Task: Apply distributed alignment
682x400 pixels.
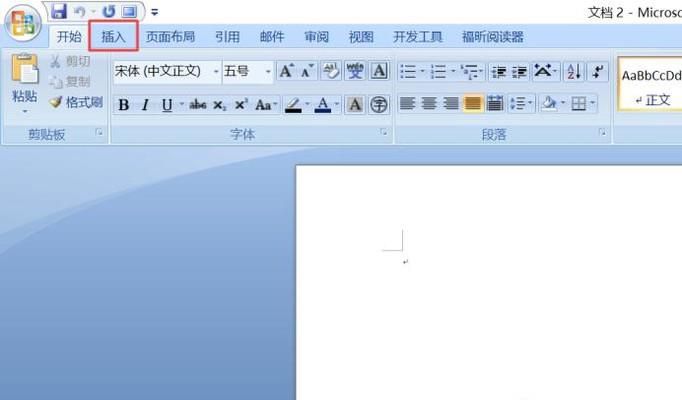Action: 495,103
